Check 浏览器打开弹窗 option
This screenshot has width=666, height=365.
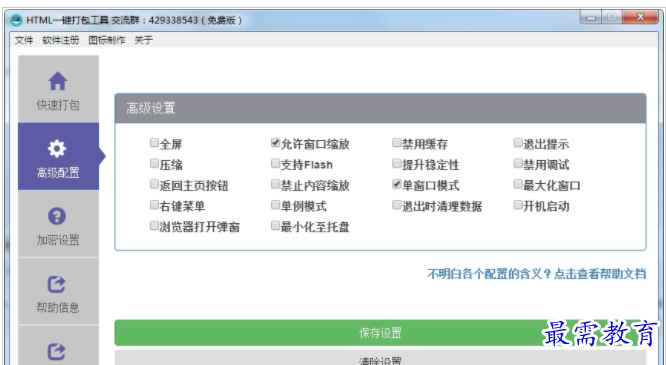coord(154,226)
